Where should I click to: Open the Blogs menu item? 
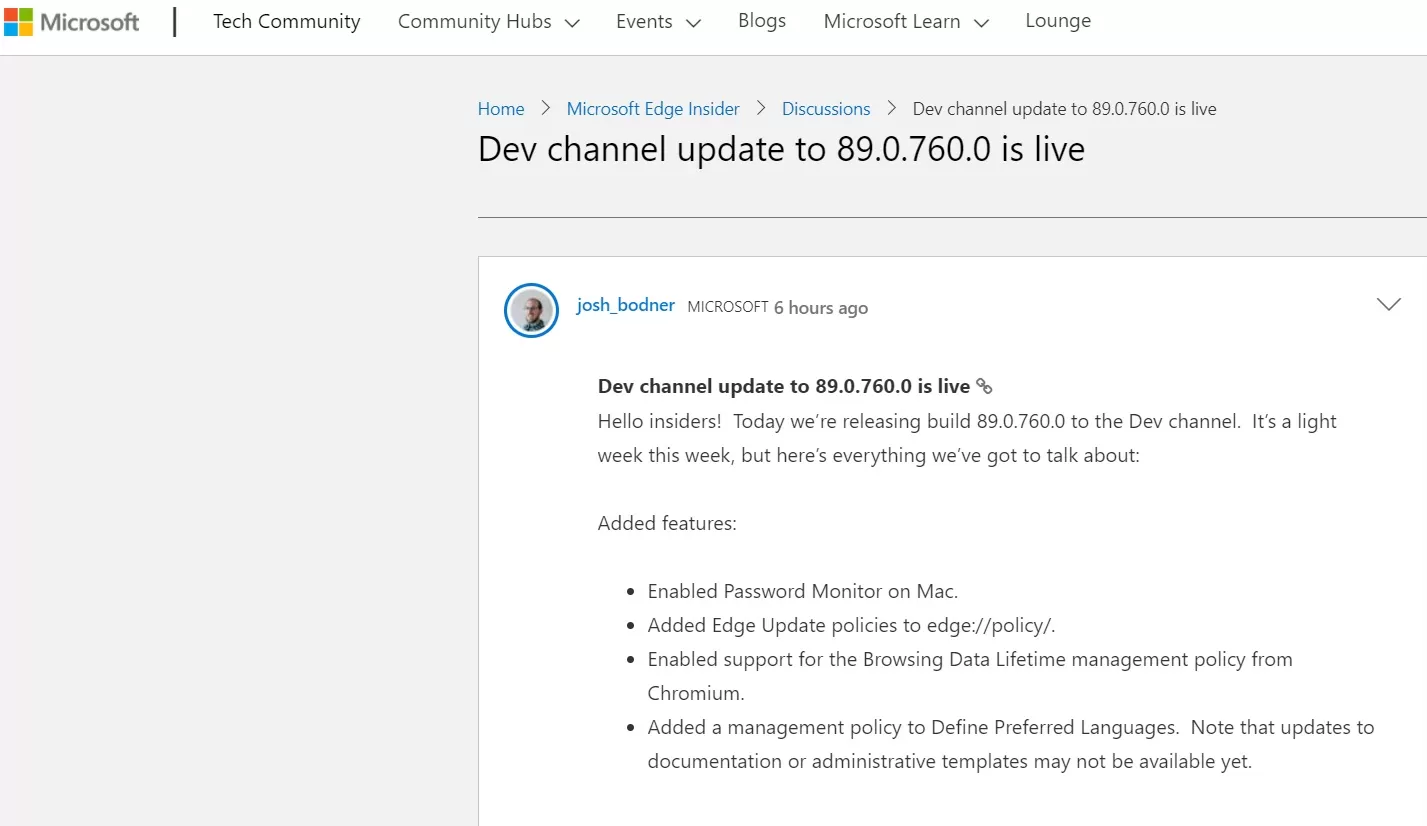(x=762, y=21)
